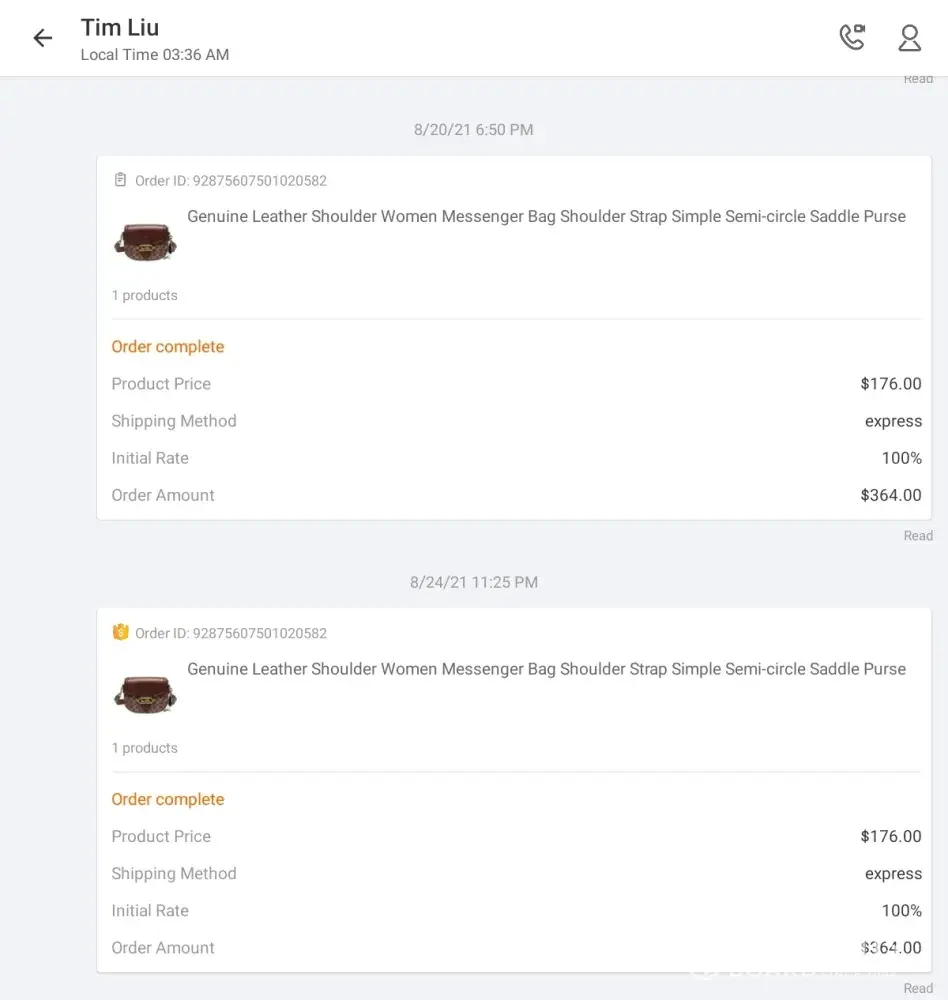Click the Local Time 03:36 AM label
The width and height of the screenshot is (948, 1000).
(x=155, y=55)
